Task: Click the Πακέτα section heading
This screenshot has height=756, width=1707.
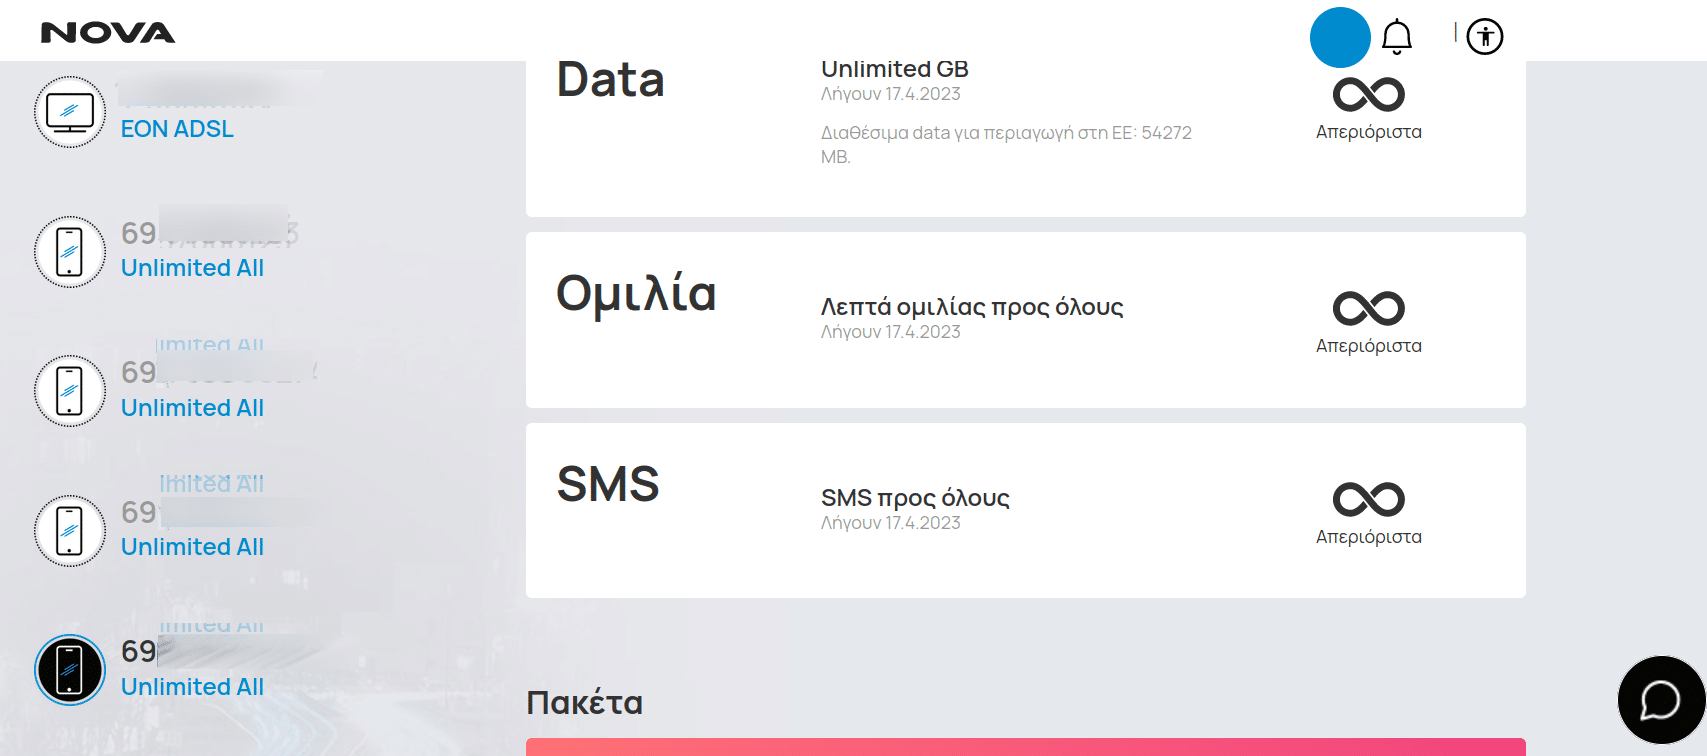Action: (x=585, y=703)
